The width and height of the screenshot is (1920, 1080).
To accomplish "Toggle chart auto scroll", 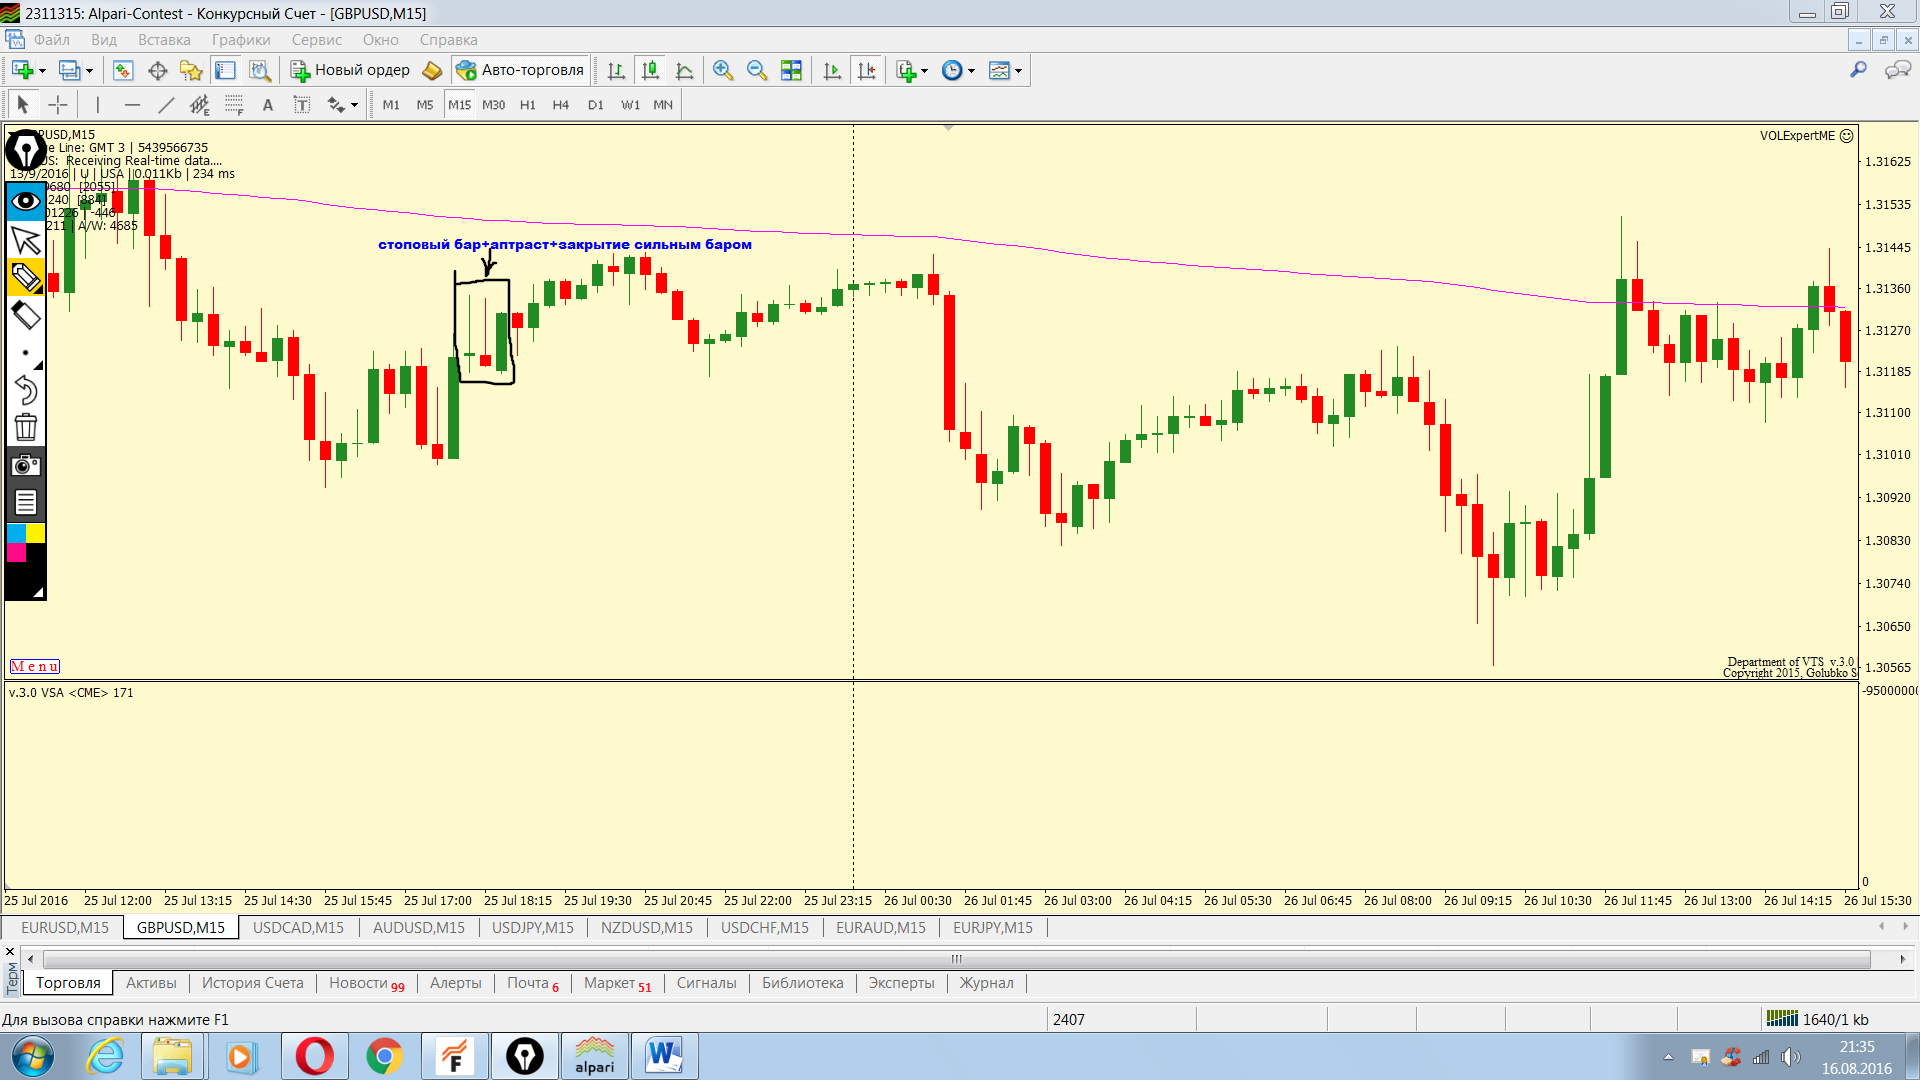I will coord(832,70).
